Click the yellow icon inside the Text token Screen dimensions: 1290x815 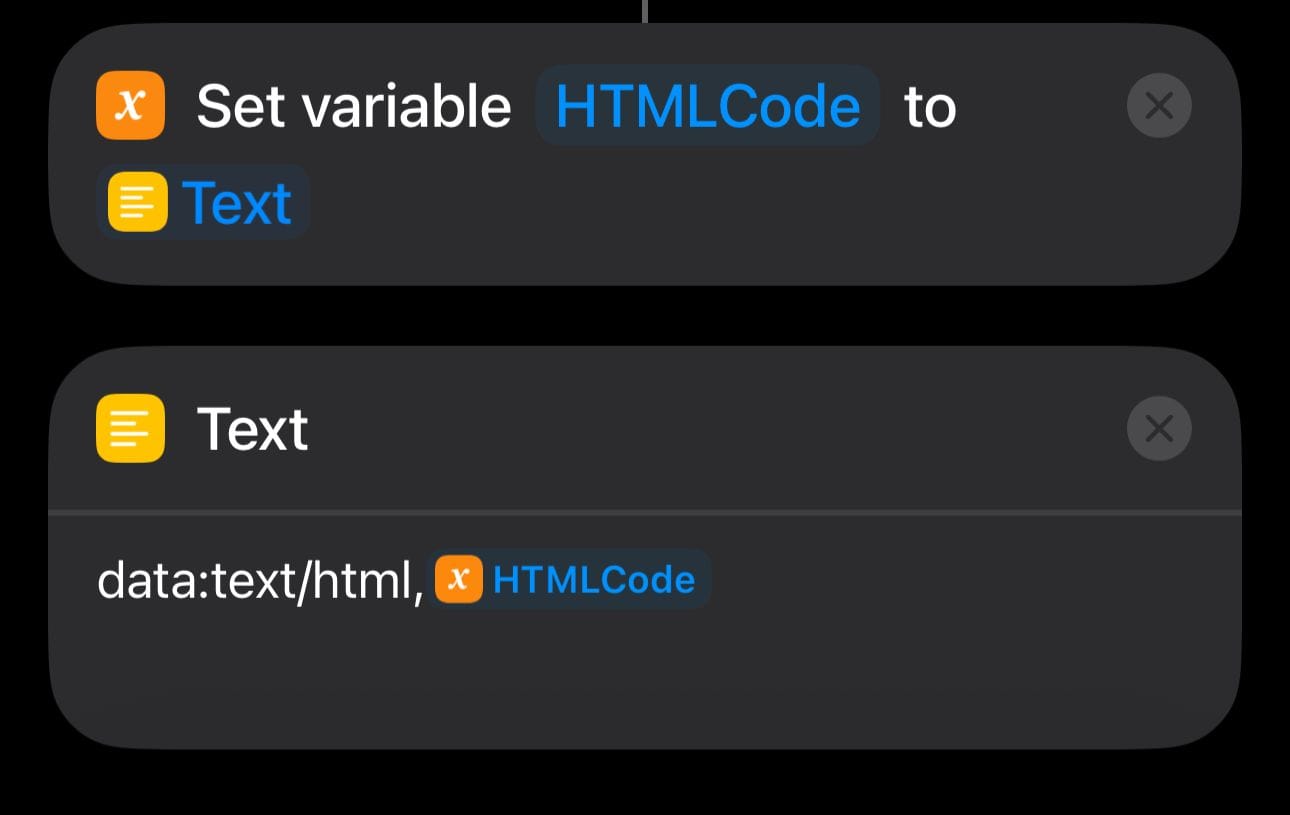tap(137, 202)
